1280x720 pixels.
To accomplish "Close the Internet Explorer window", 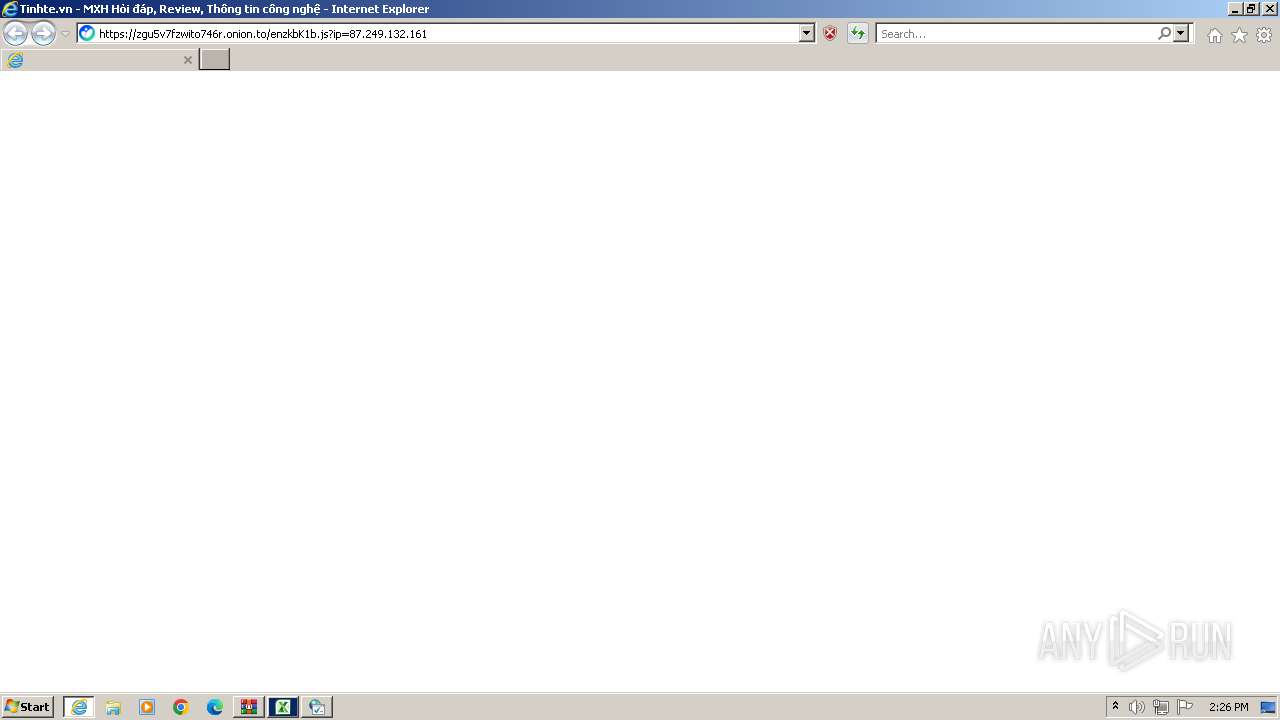I will point(1269,9).
